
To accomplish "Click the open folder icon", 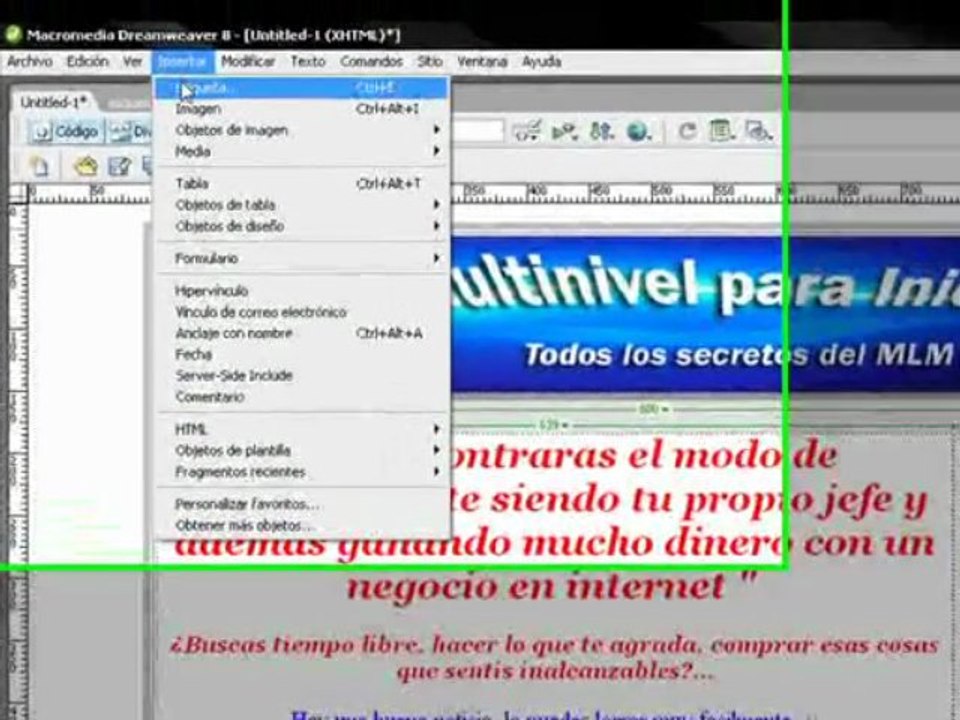I will [x=85, y=166].
